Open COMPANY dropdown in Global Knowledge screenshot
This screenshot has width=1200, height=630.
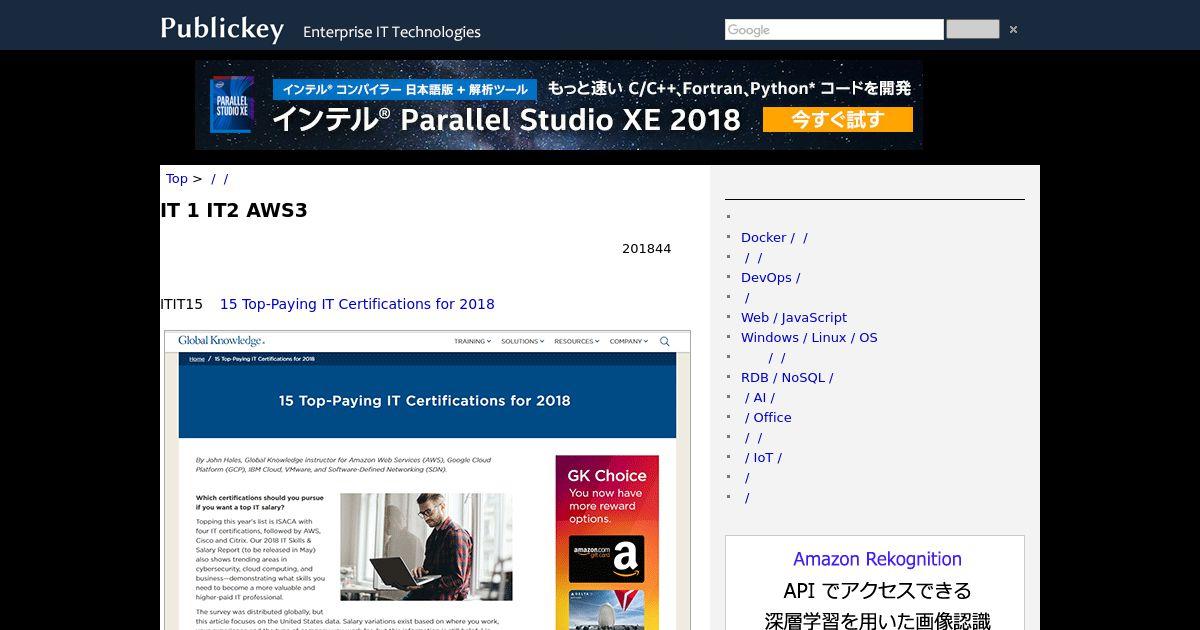629,341
